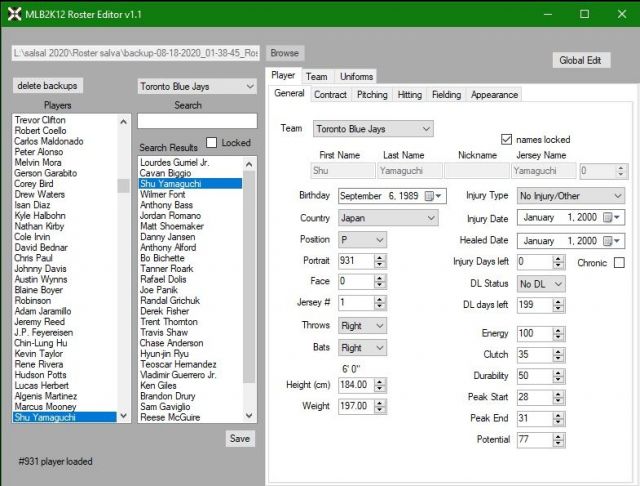Open the Injury Type dropdown
This screenshot has height=486, width=640.
pos(571,196)
